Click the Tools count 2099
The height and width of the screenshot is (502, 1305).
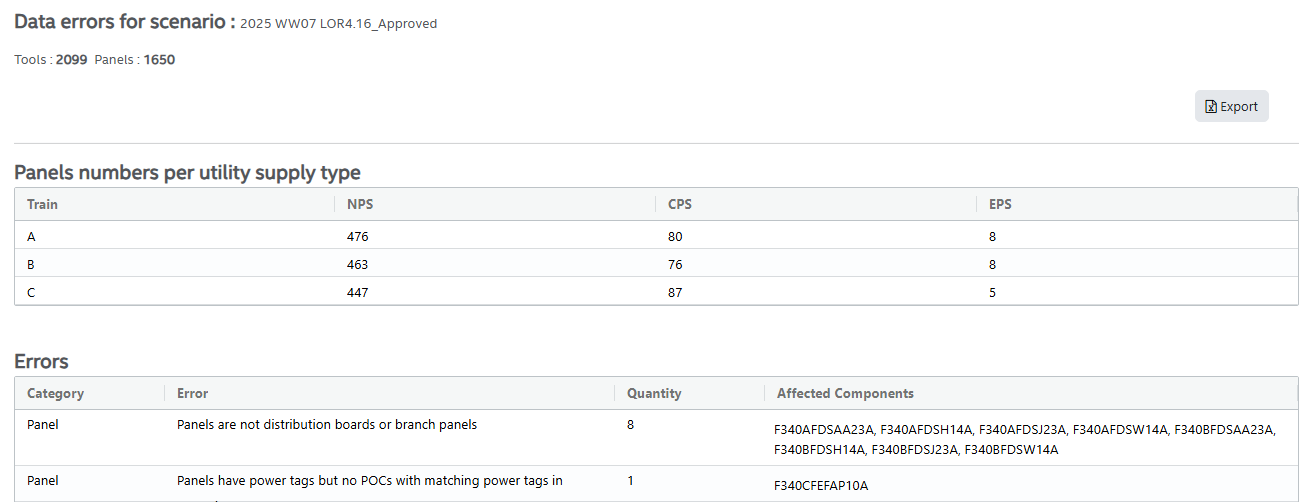[x=71, y=60]
